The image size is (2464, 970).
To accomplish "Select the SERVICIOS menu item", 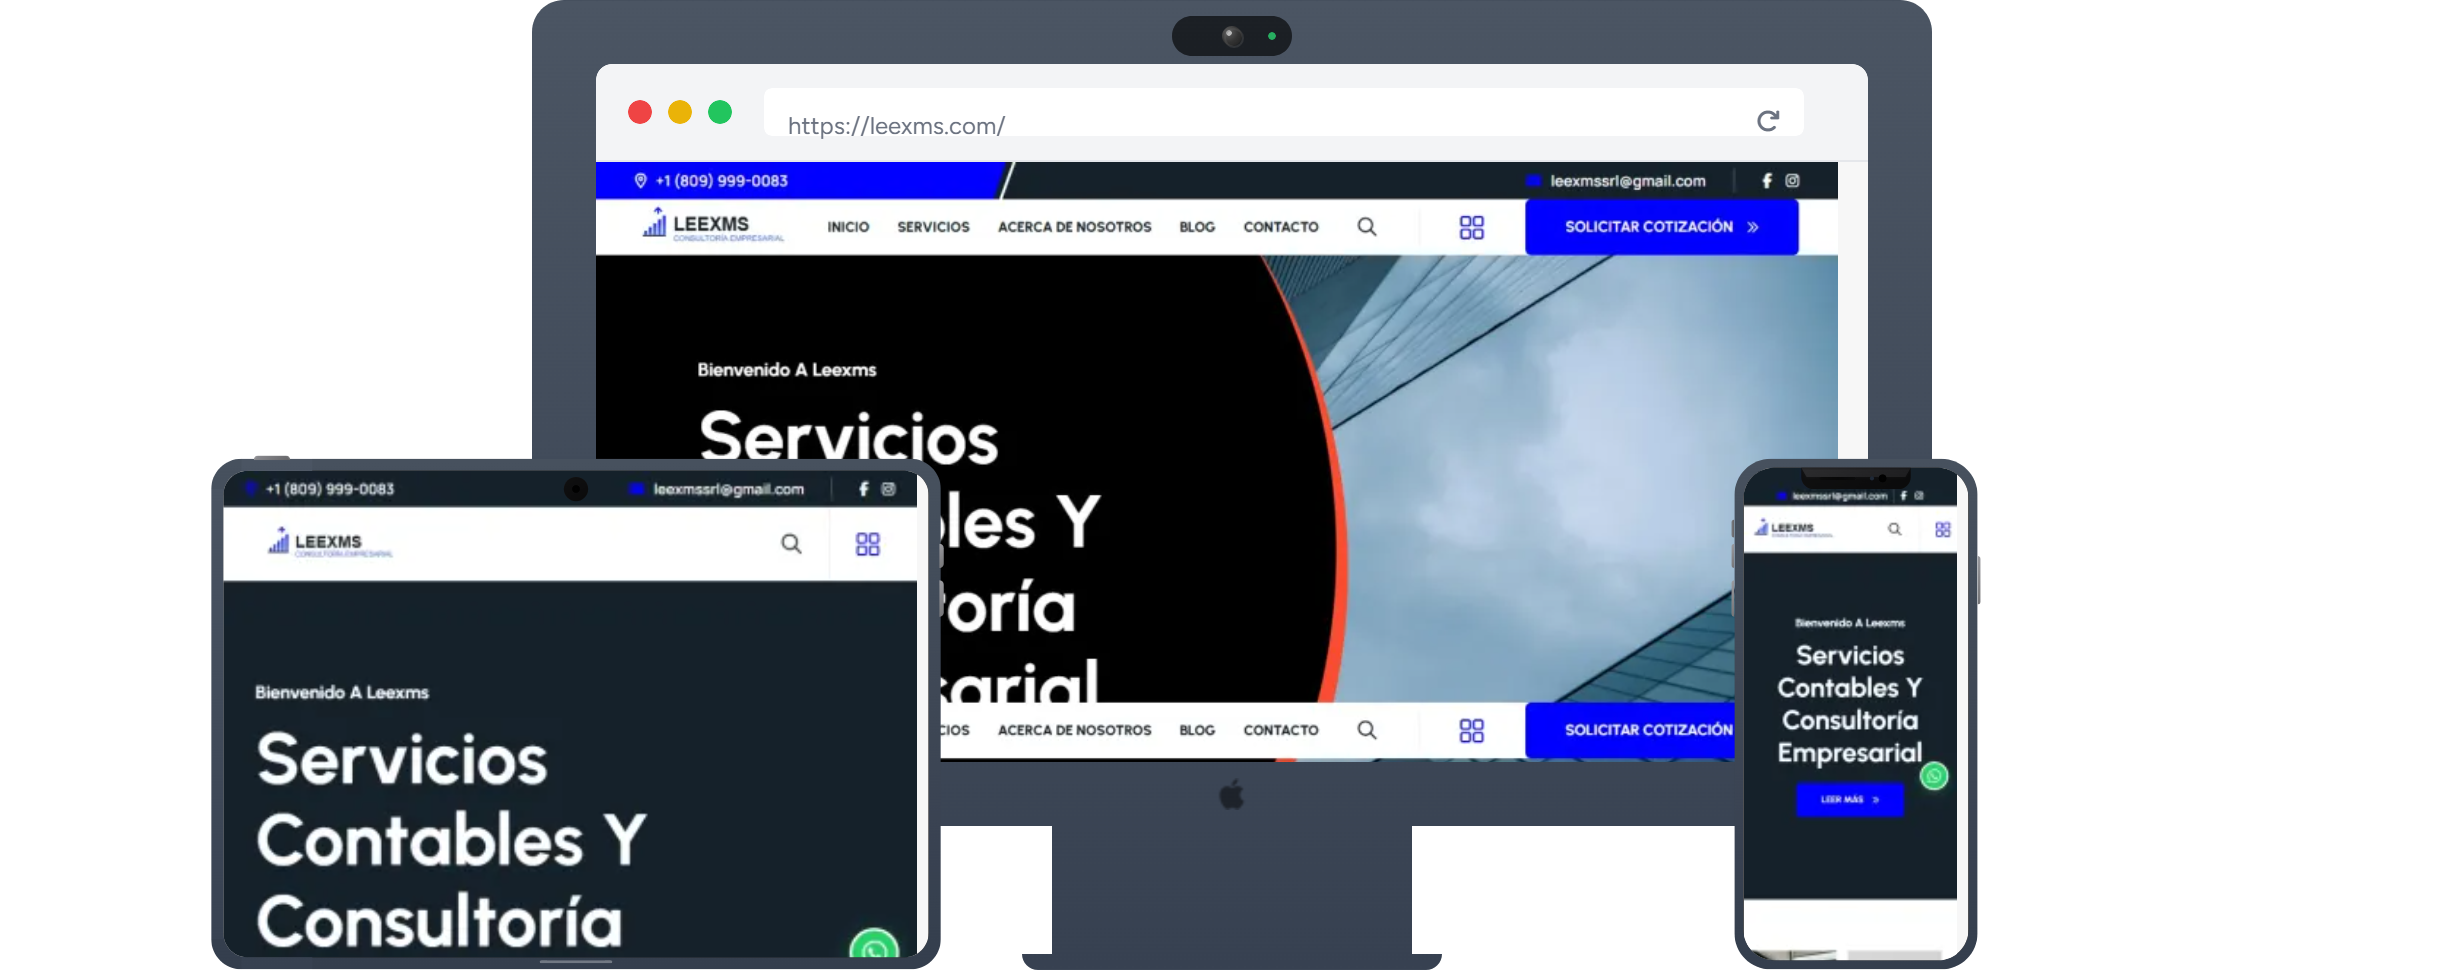I will 932,227.
